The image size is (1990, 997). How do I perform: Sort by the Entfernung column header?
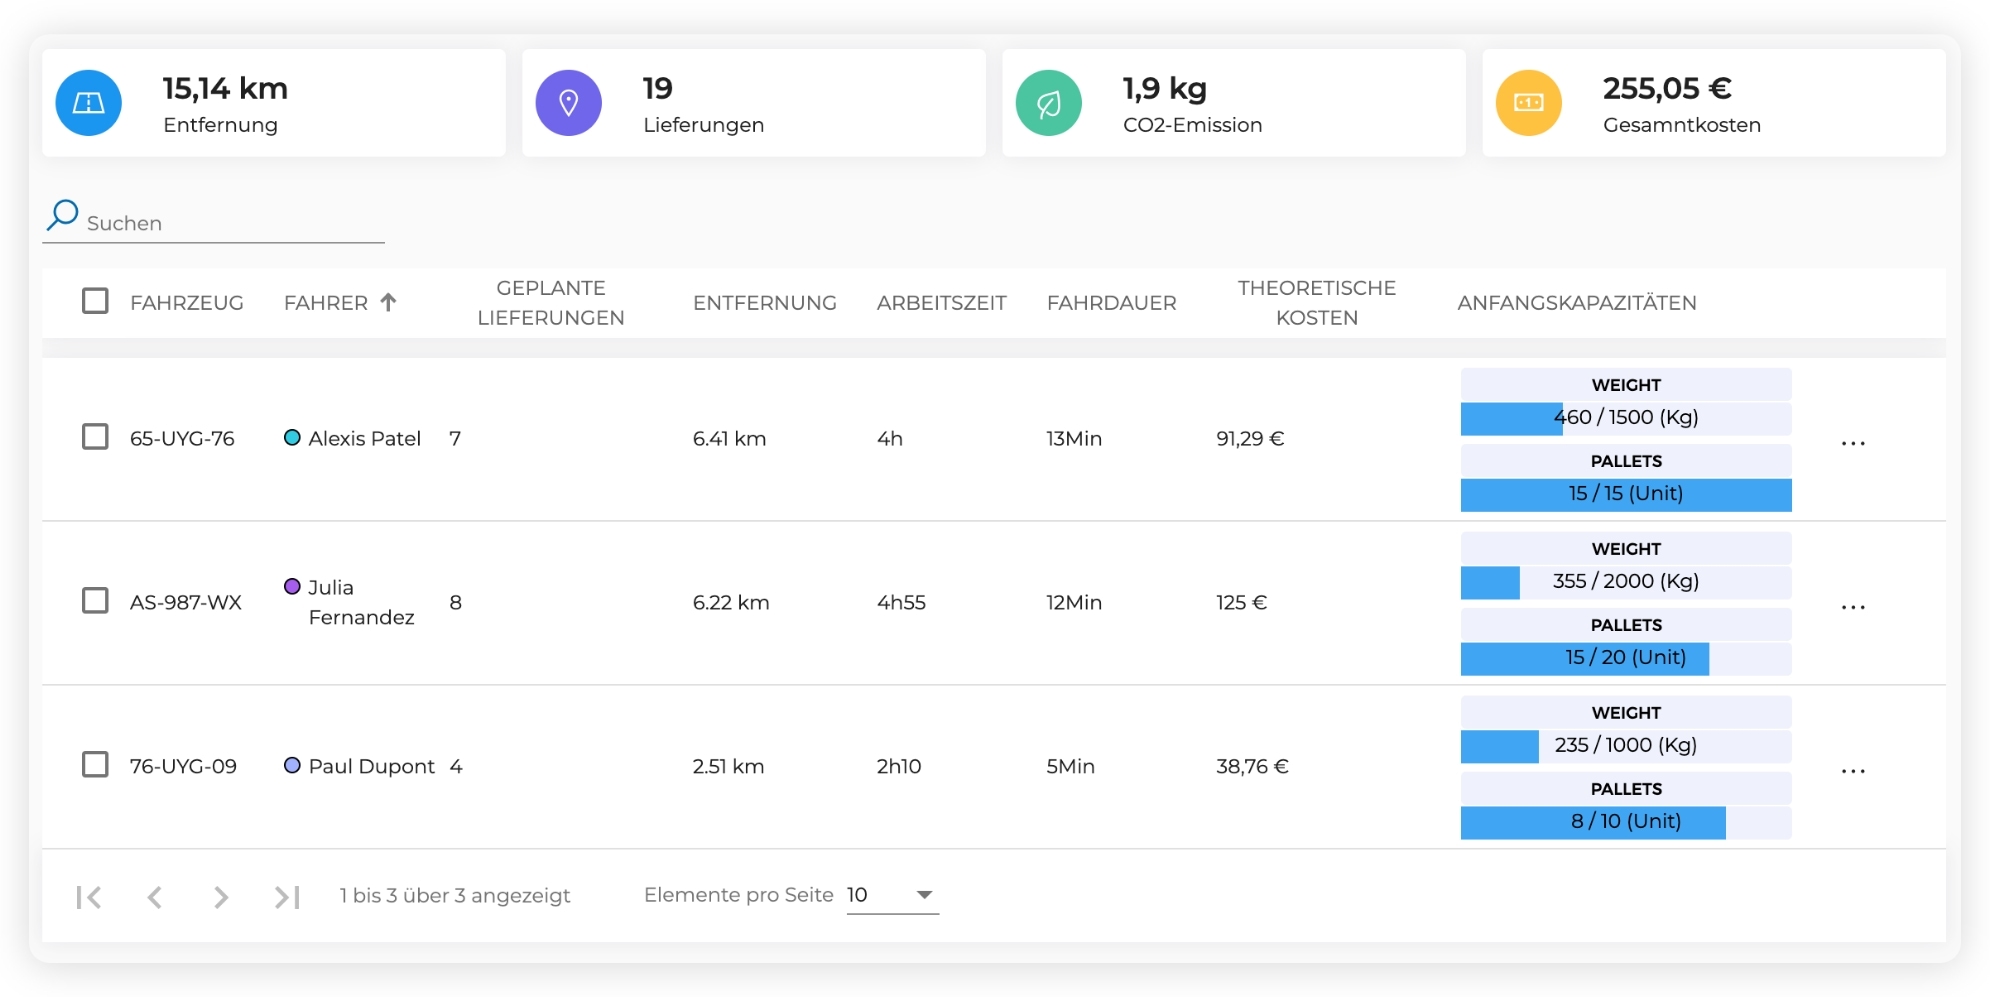coord(764,303)
